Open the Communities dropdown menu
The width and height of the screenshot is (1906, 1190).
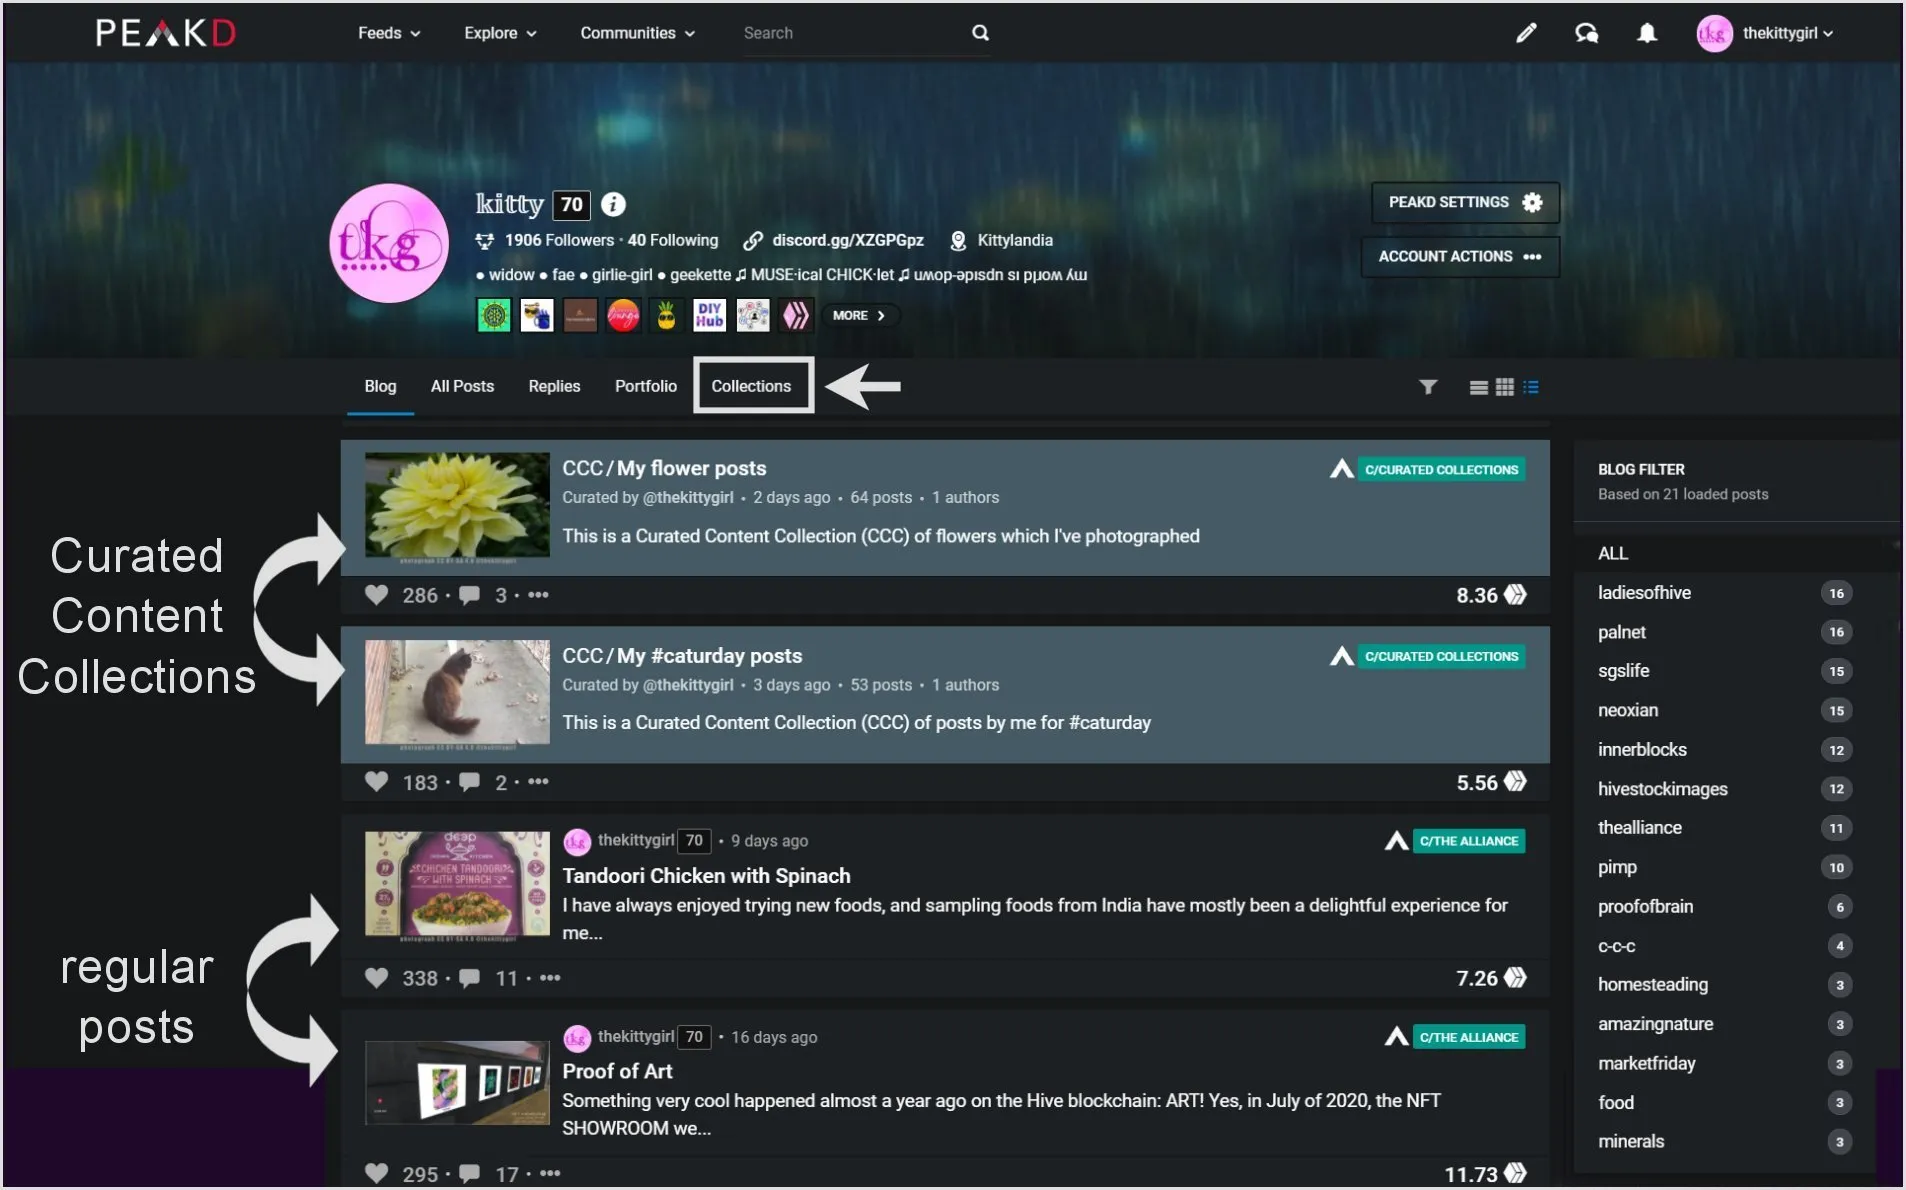[x=637, y=33]
